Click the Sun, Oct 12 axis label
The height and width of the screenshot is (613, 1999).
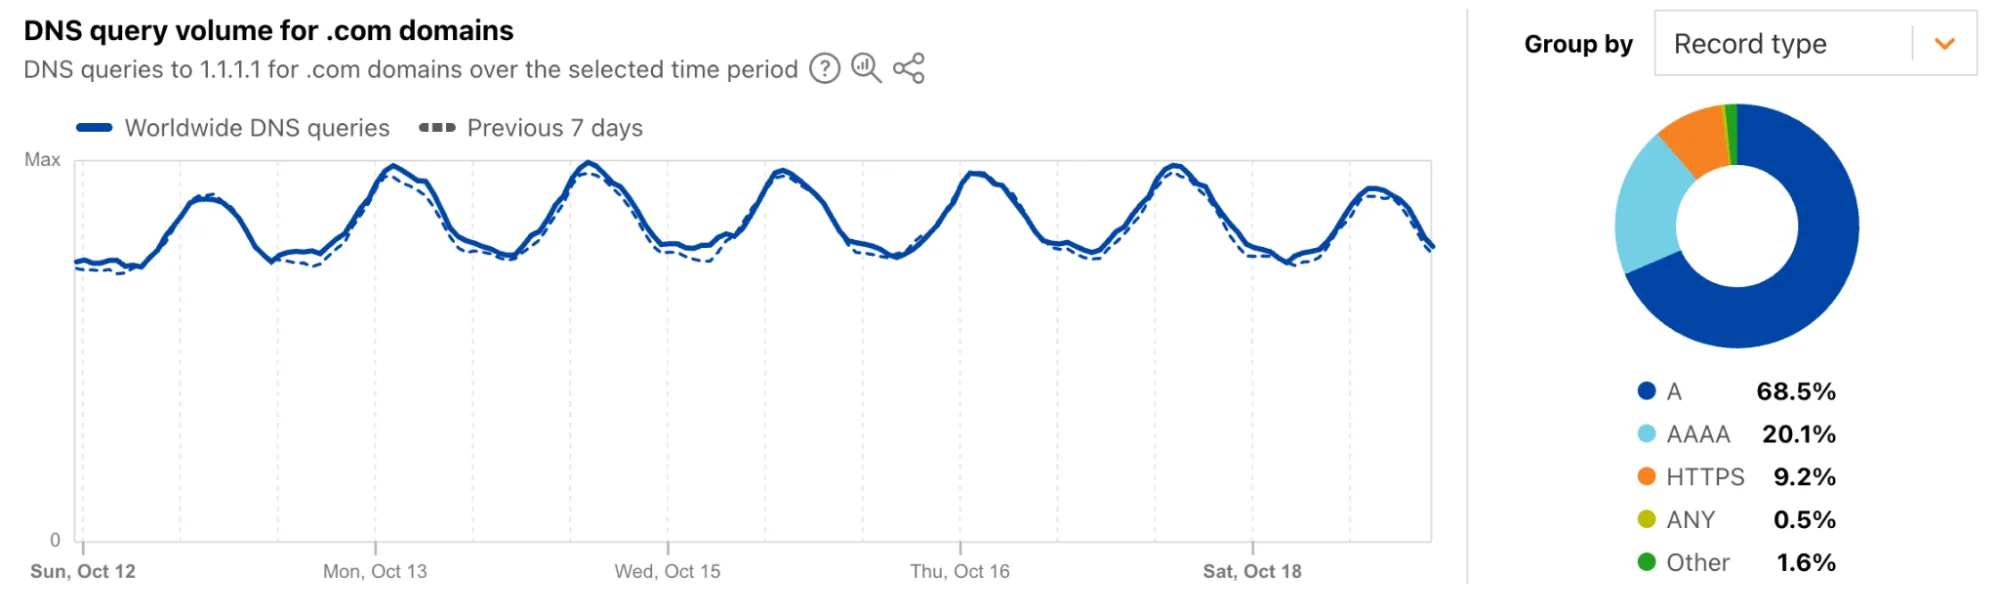(x=83, y=572)
